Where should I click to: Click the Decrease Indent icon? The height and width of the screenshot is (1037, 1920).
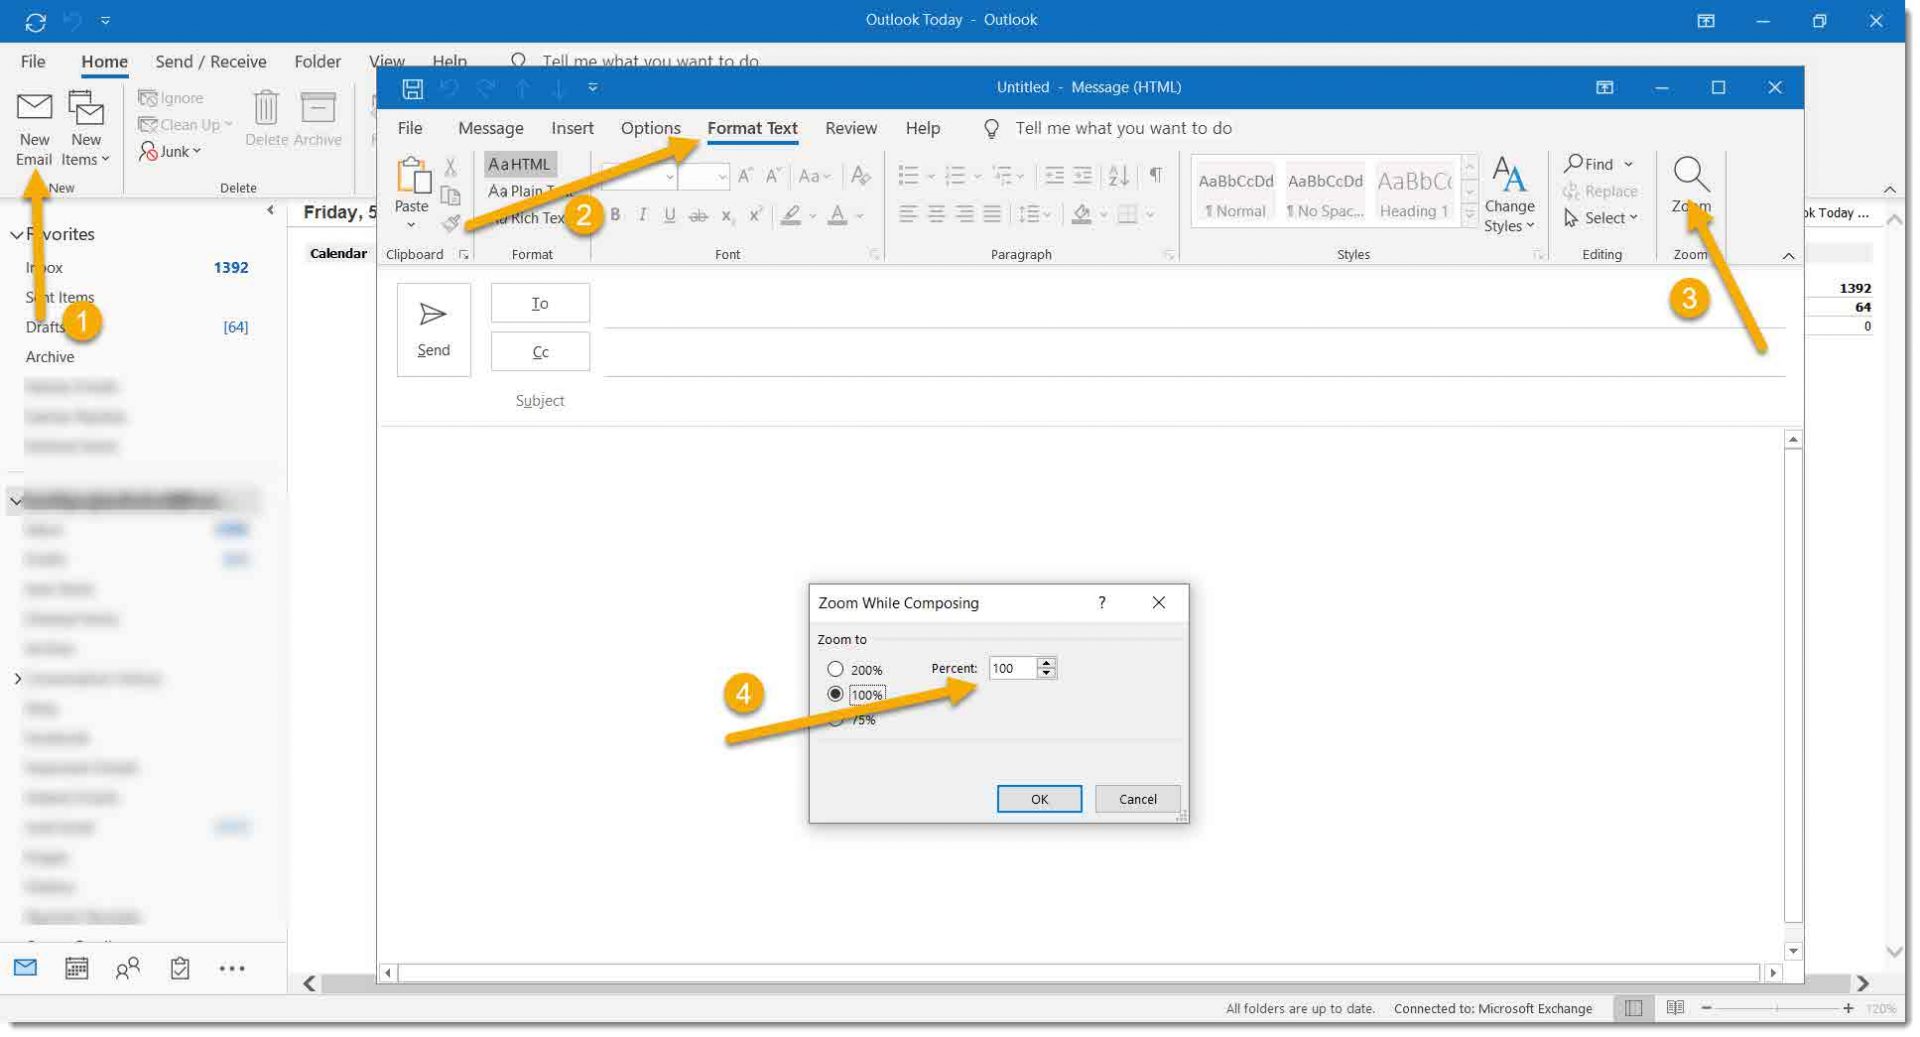pyautogui.click(x=1054, y=176)
